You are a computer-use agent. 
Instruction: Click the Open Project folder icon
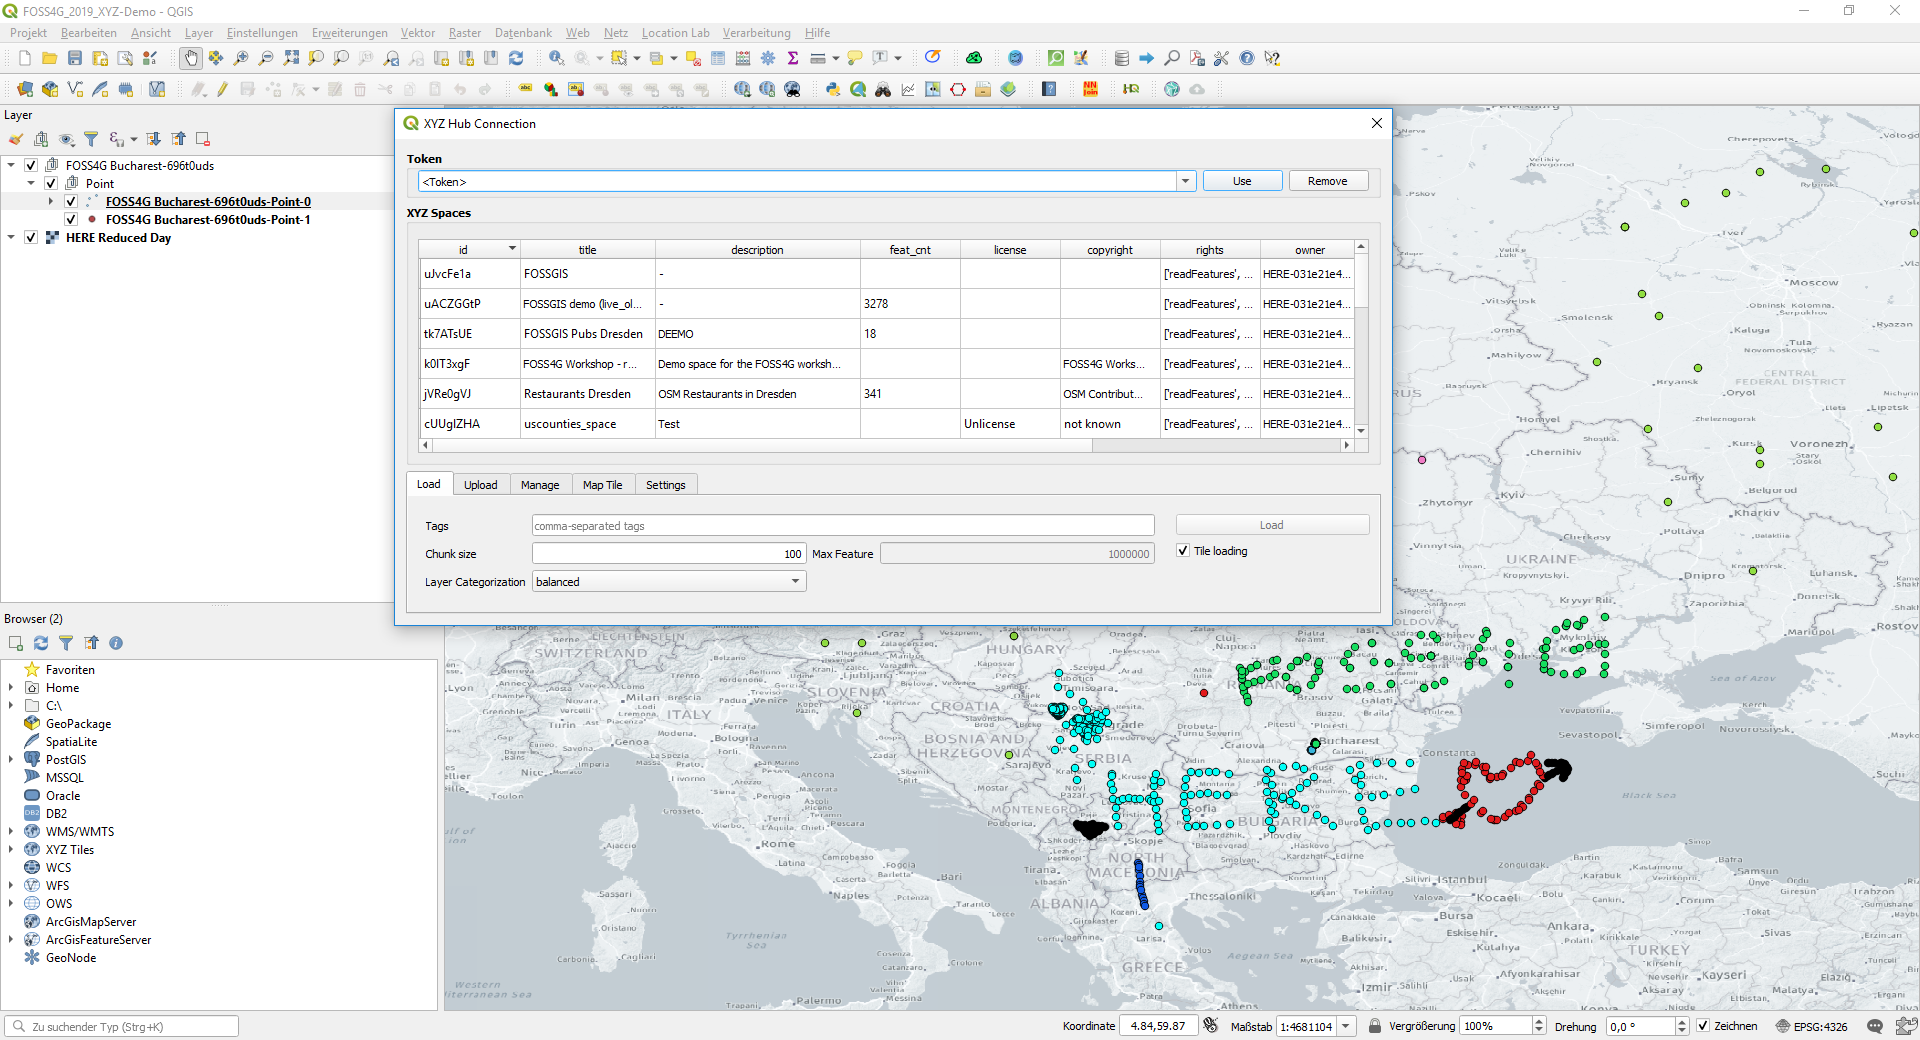click(x=49, y=58)
